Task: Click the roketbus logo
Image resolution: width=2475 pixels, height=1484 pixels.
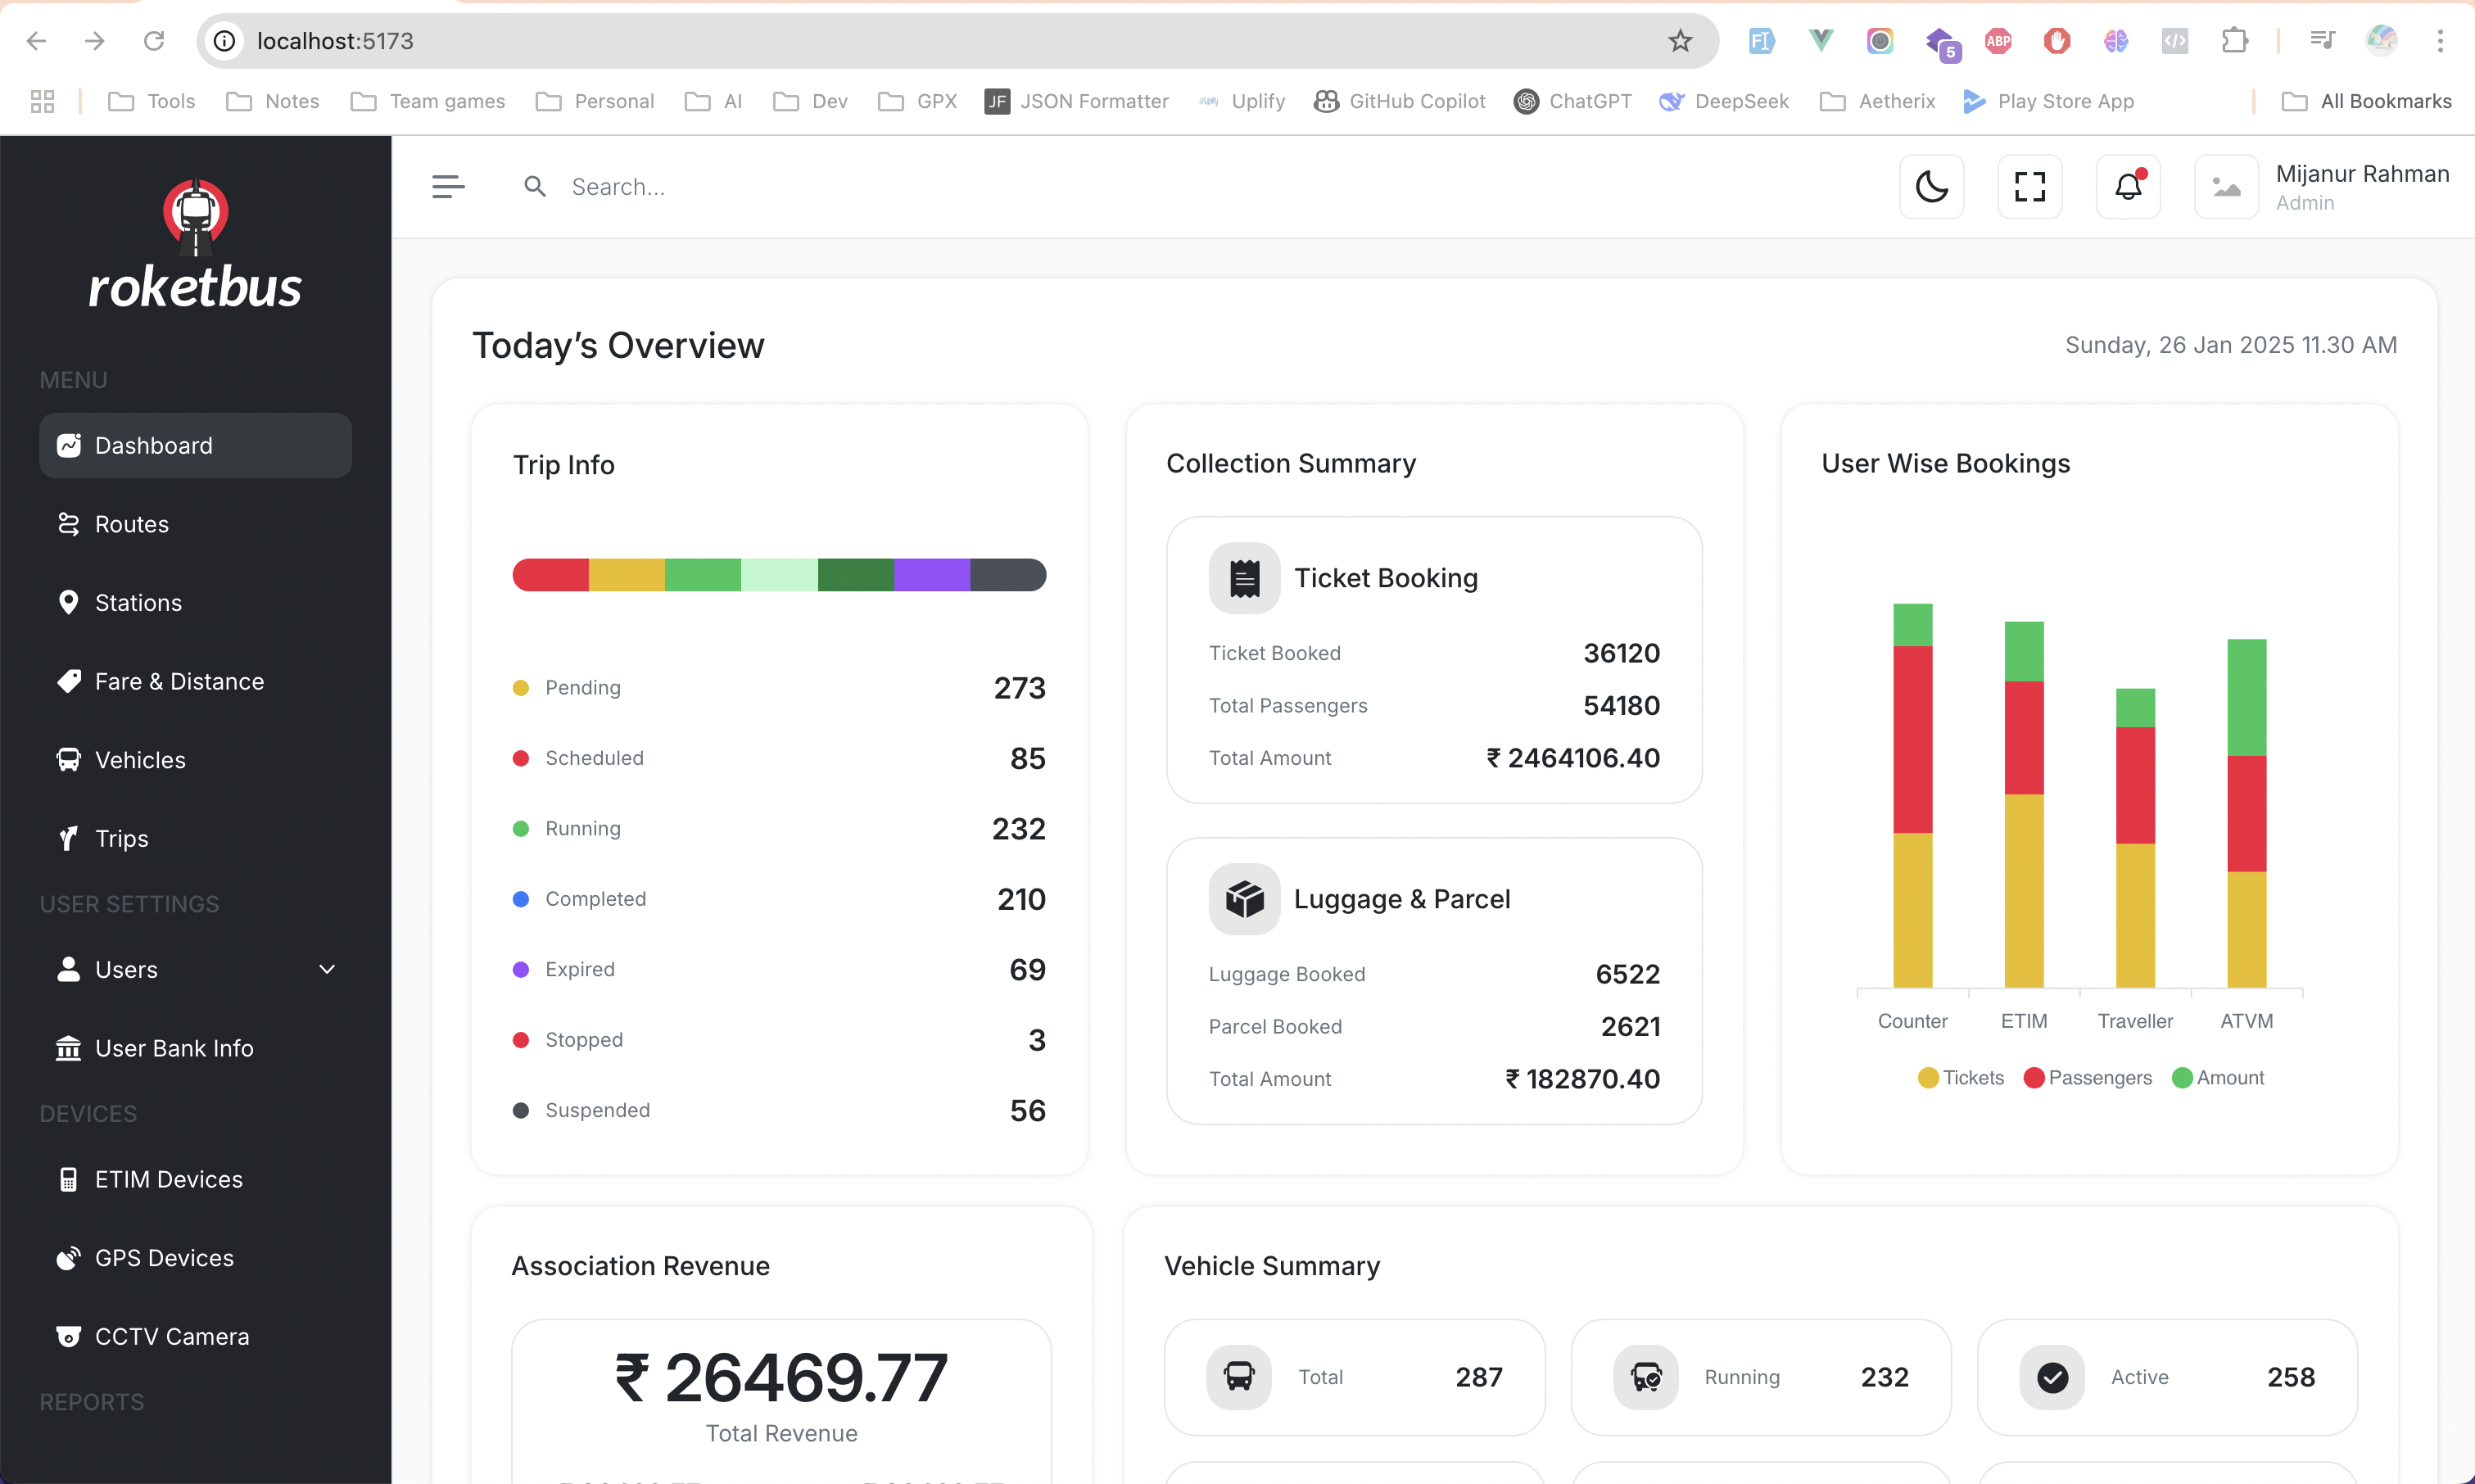Action: tap(195, 245)
